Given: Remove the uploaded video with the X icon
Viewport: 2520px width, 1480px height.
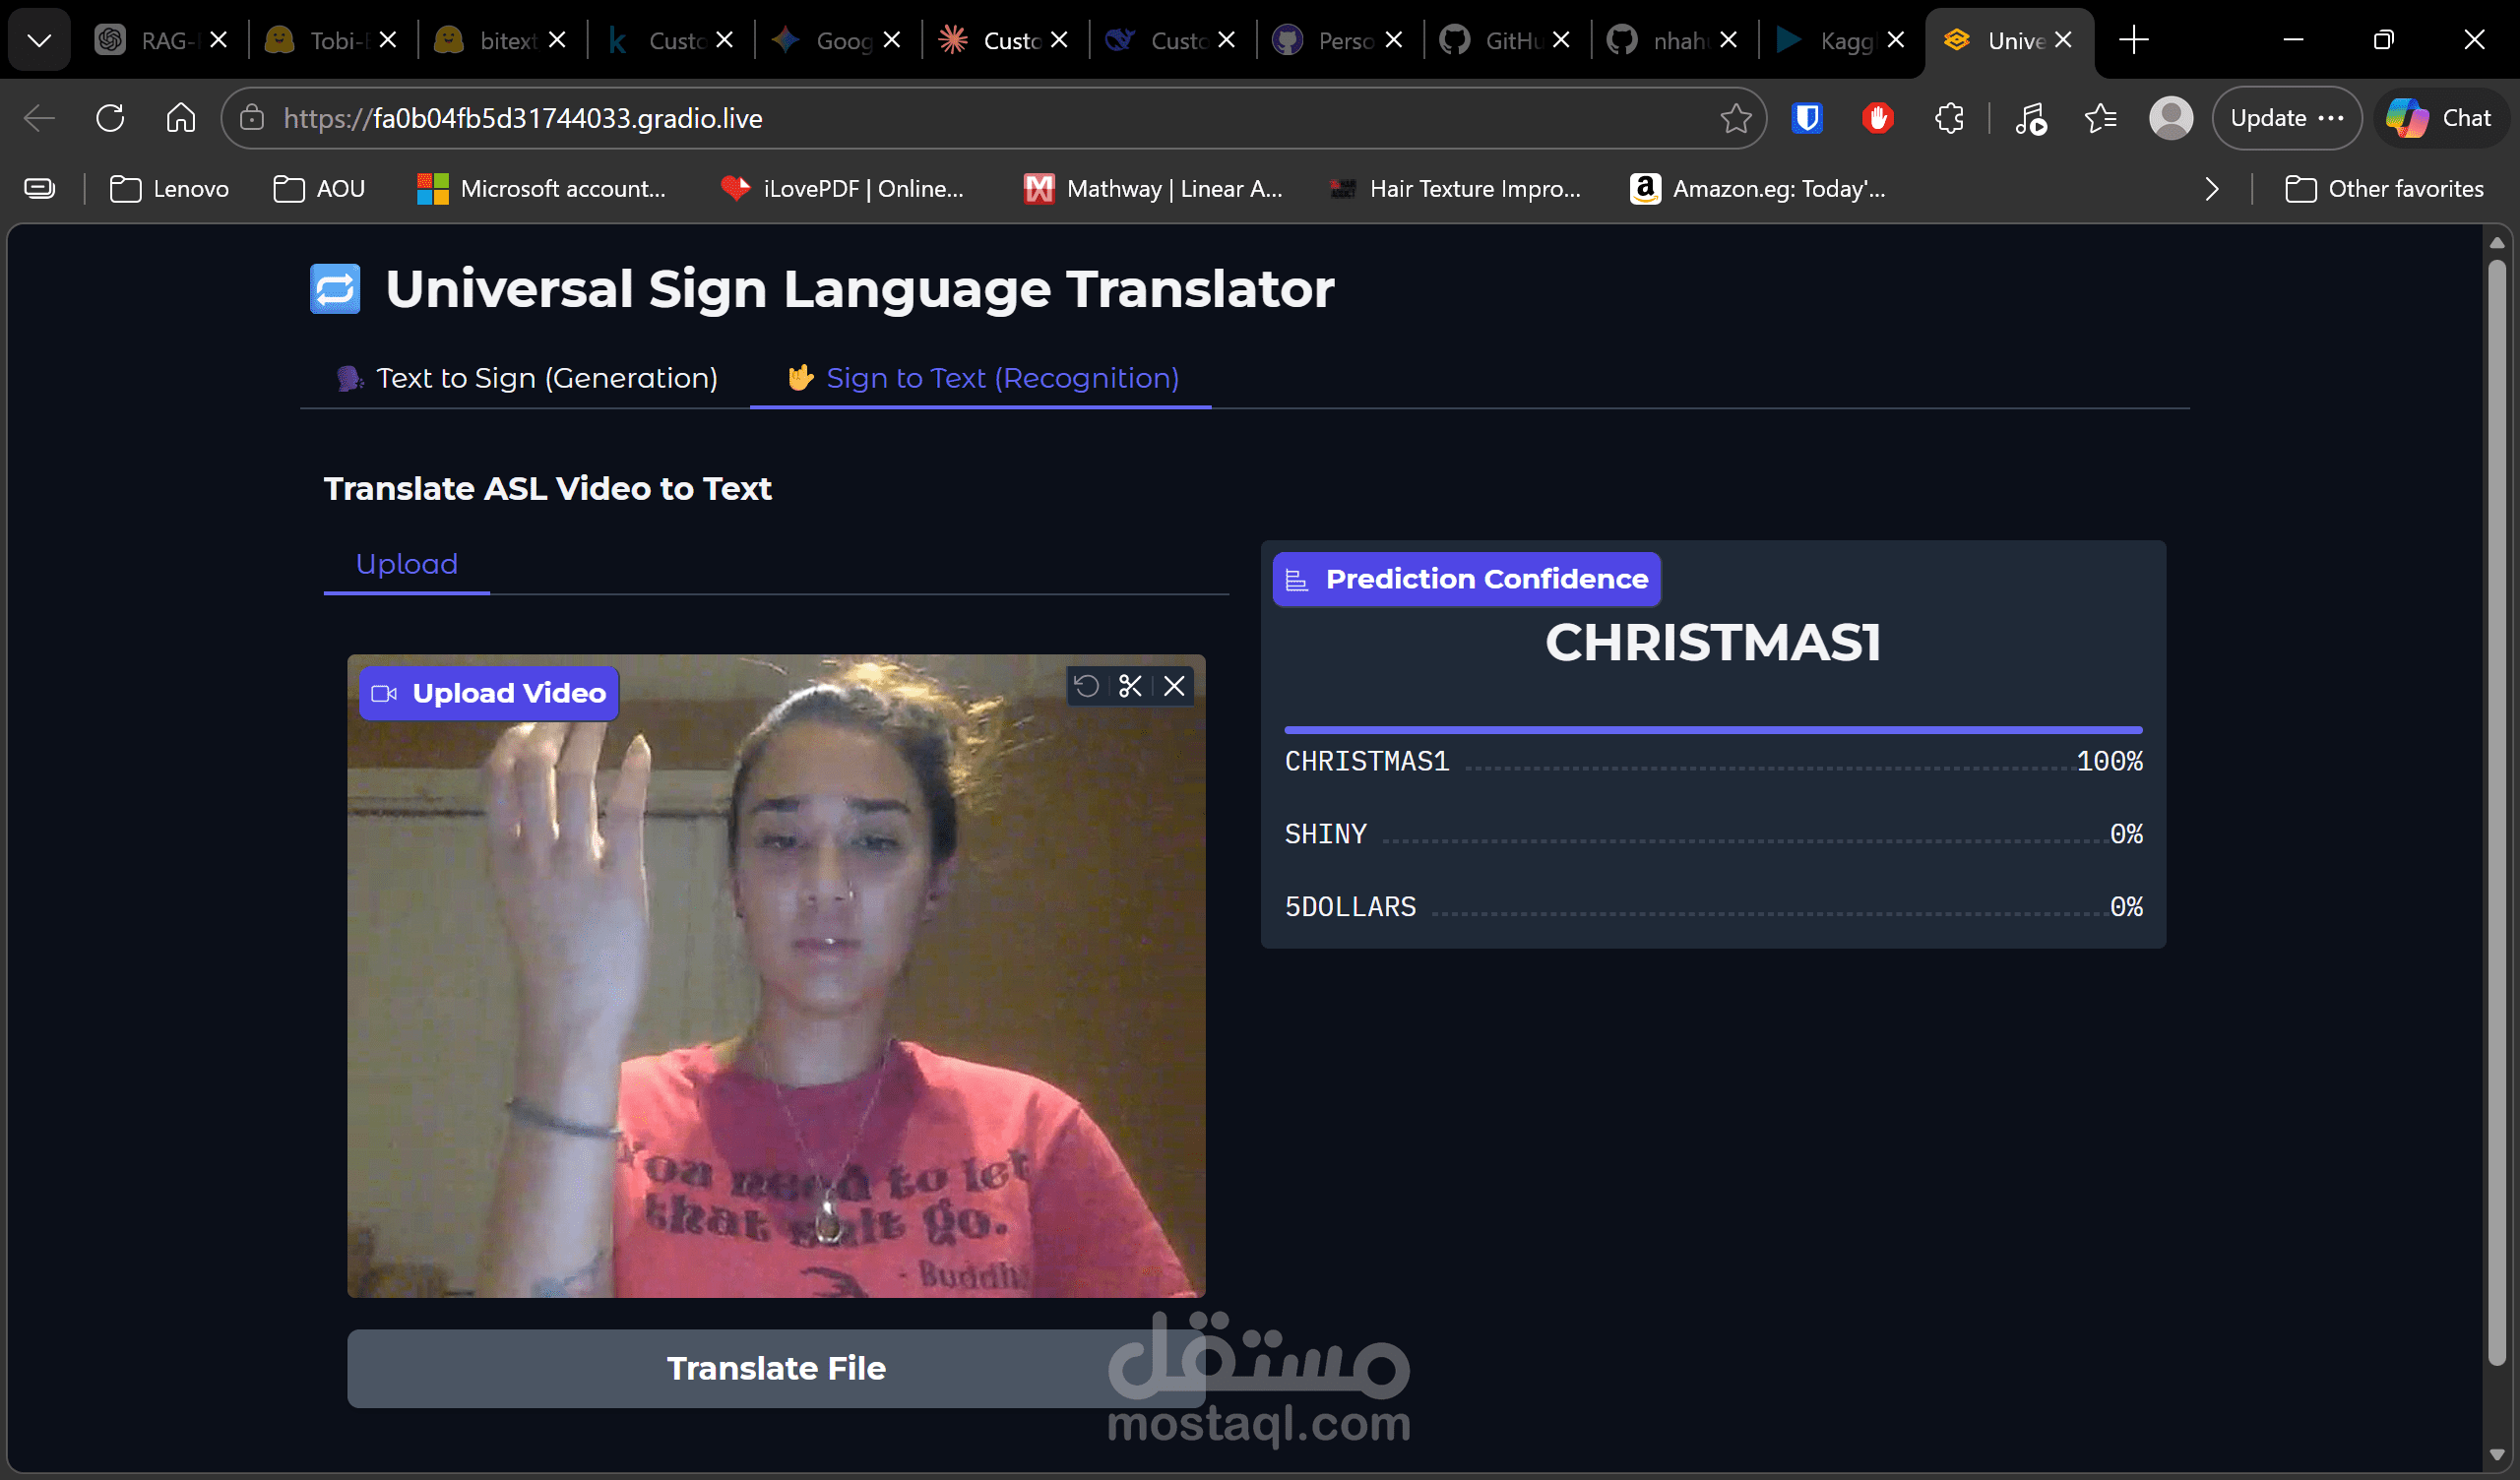Looking at the screenshot, I should (1174, 686).
